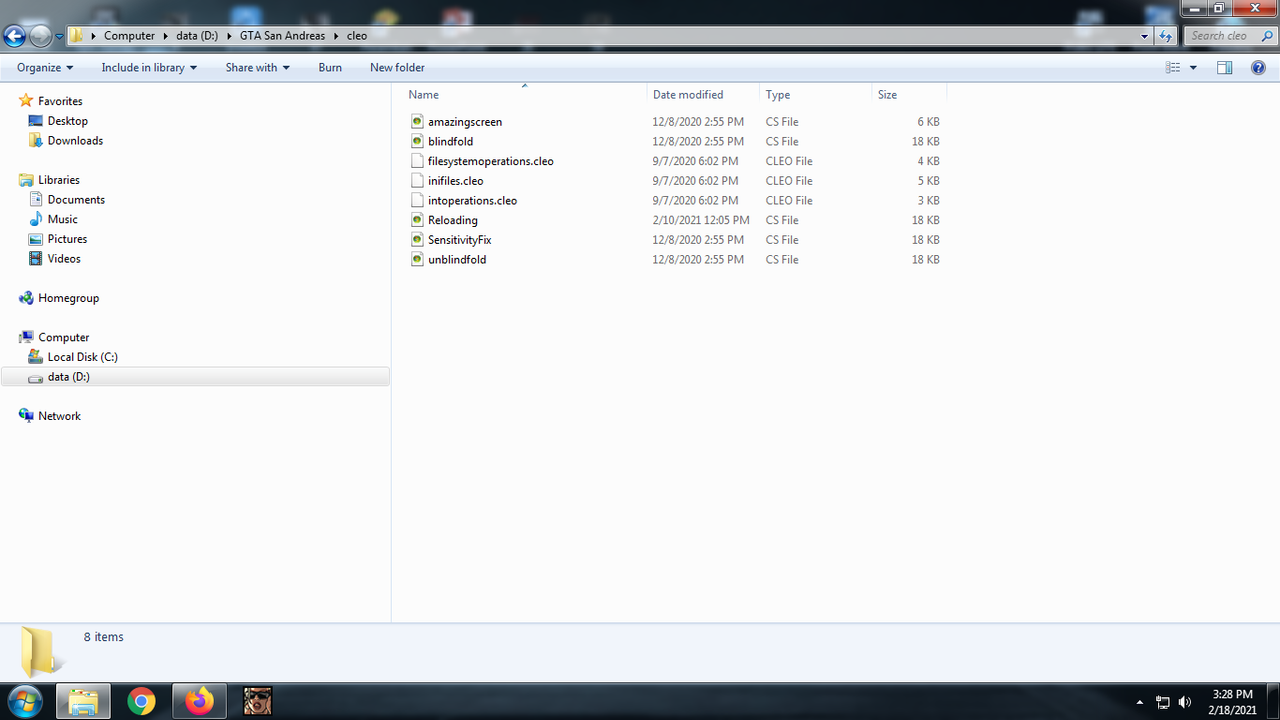Click the Back navigation arrow button

pos(15,36)
